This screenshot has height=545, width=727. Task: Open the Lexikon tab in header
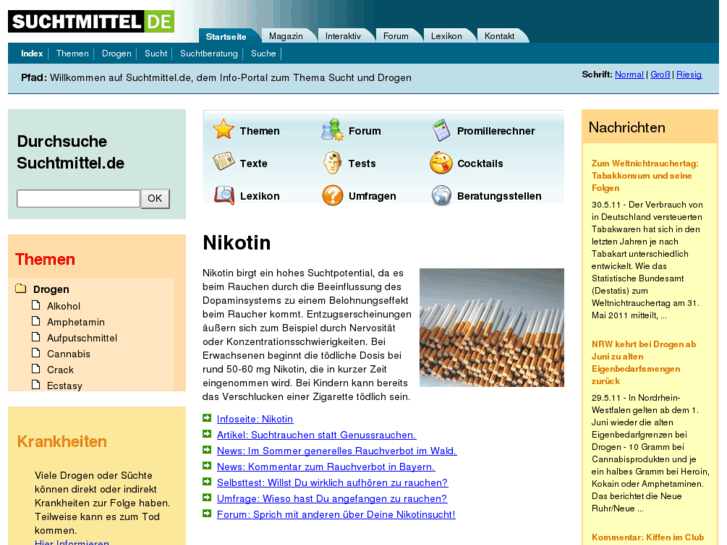tap(446, 36)
